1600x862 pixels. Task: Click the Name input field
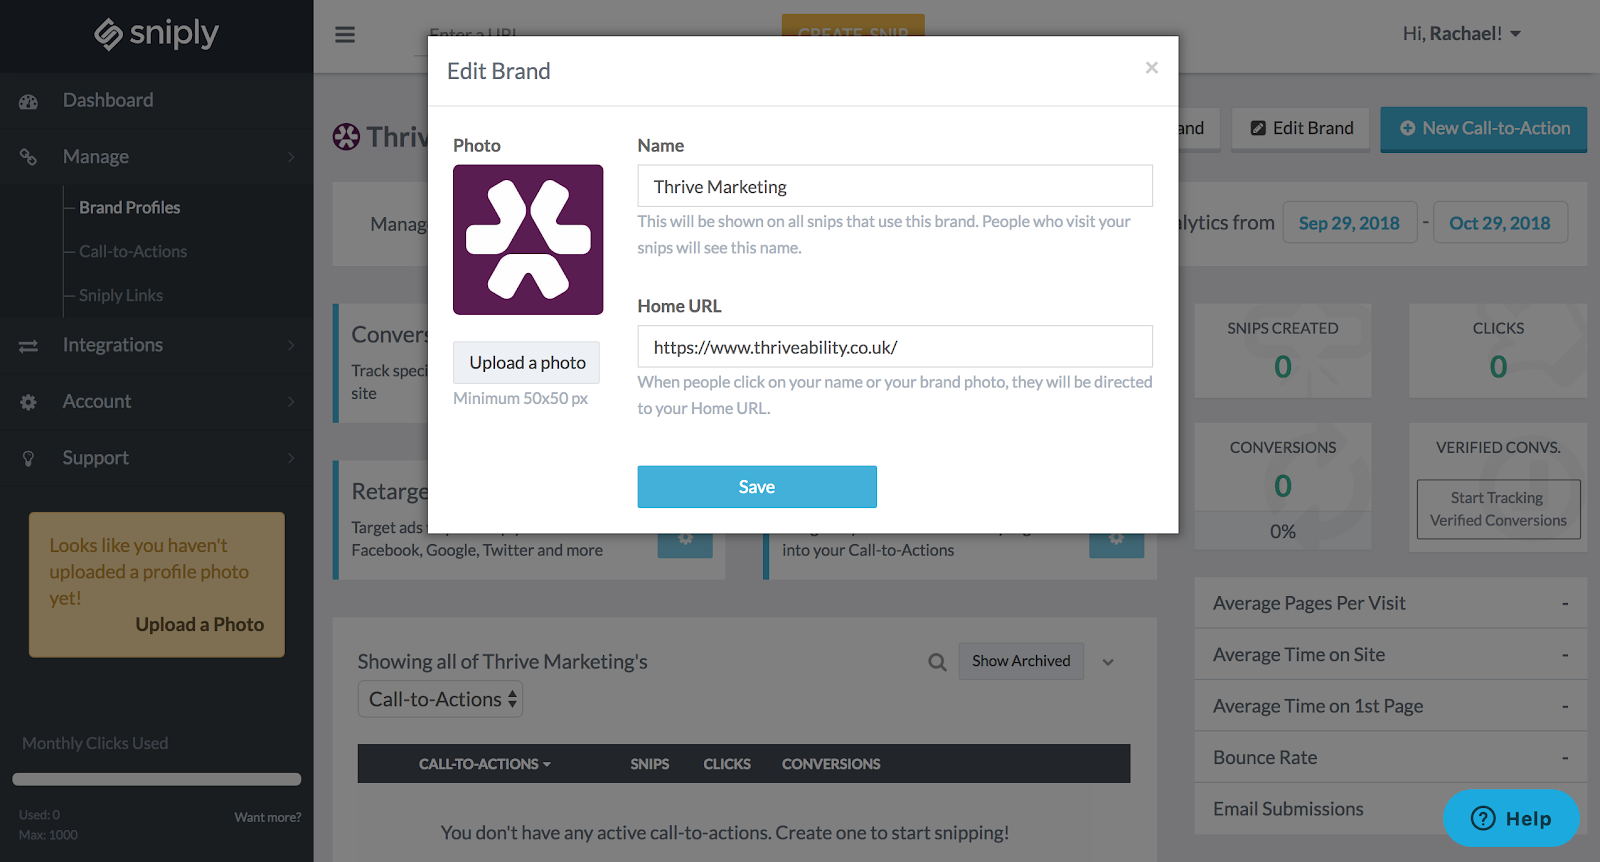tap(895, 186)
